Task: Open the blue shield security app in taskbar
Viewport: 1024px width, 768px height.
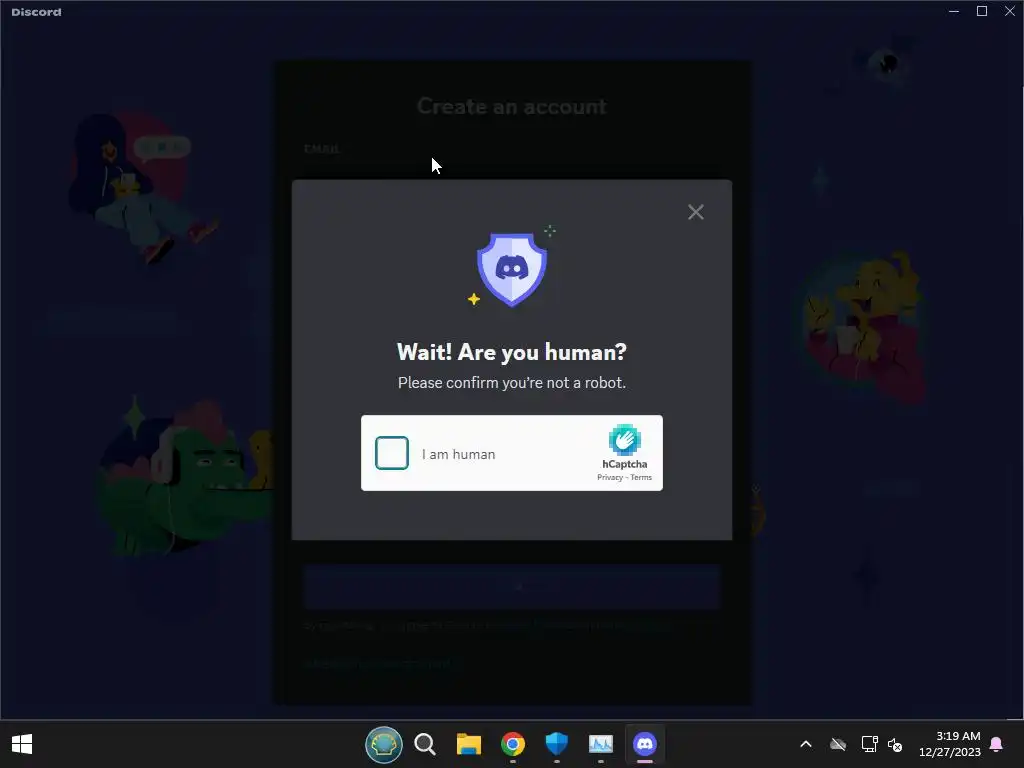Action: point(556,744)
